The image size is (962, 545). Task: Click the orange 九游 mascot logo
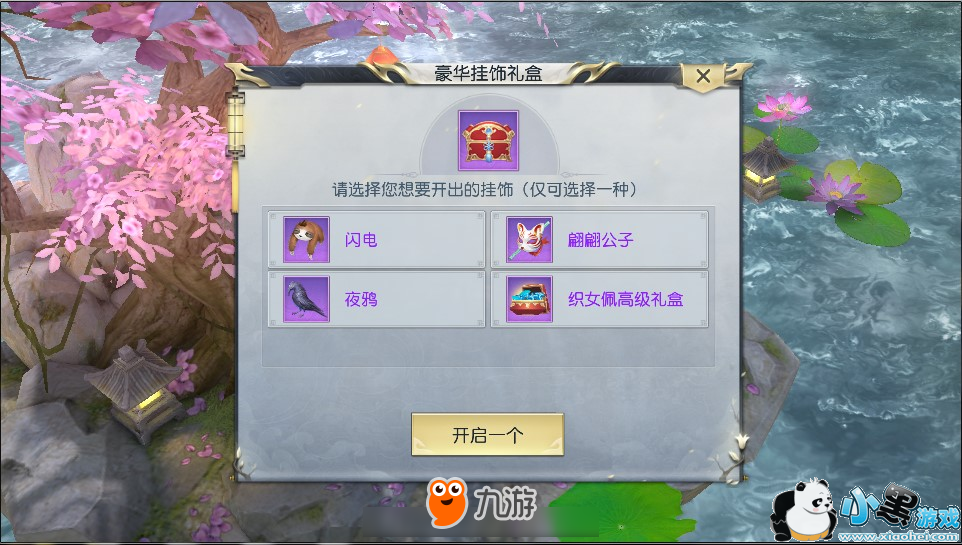click(447, 503)
